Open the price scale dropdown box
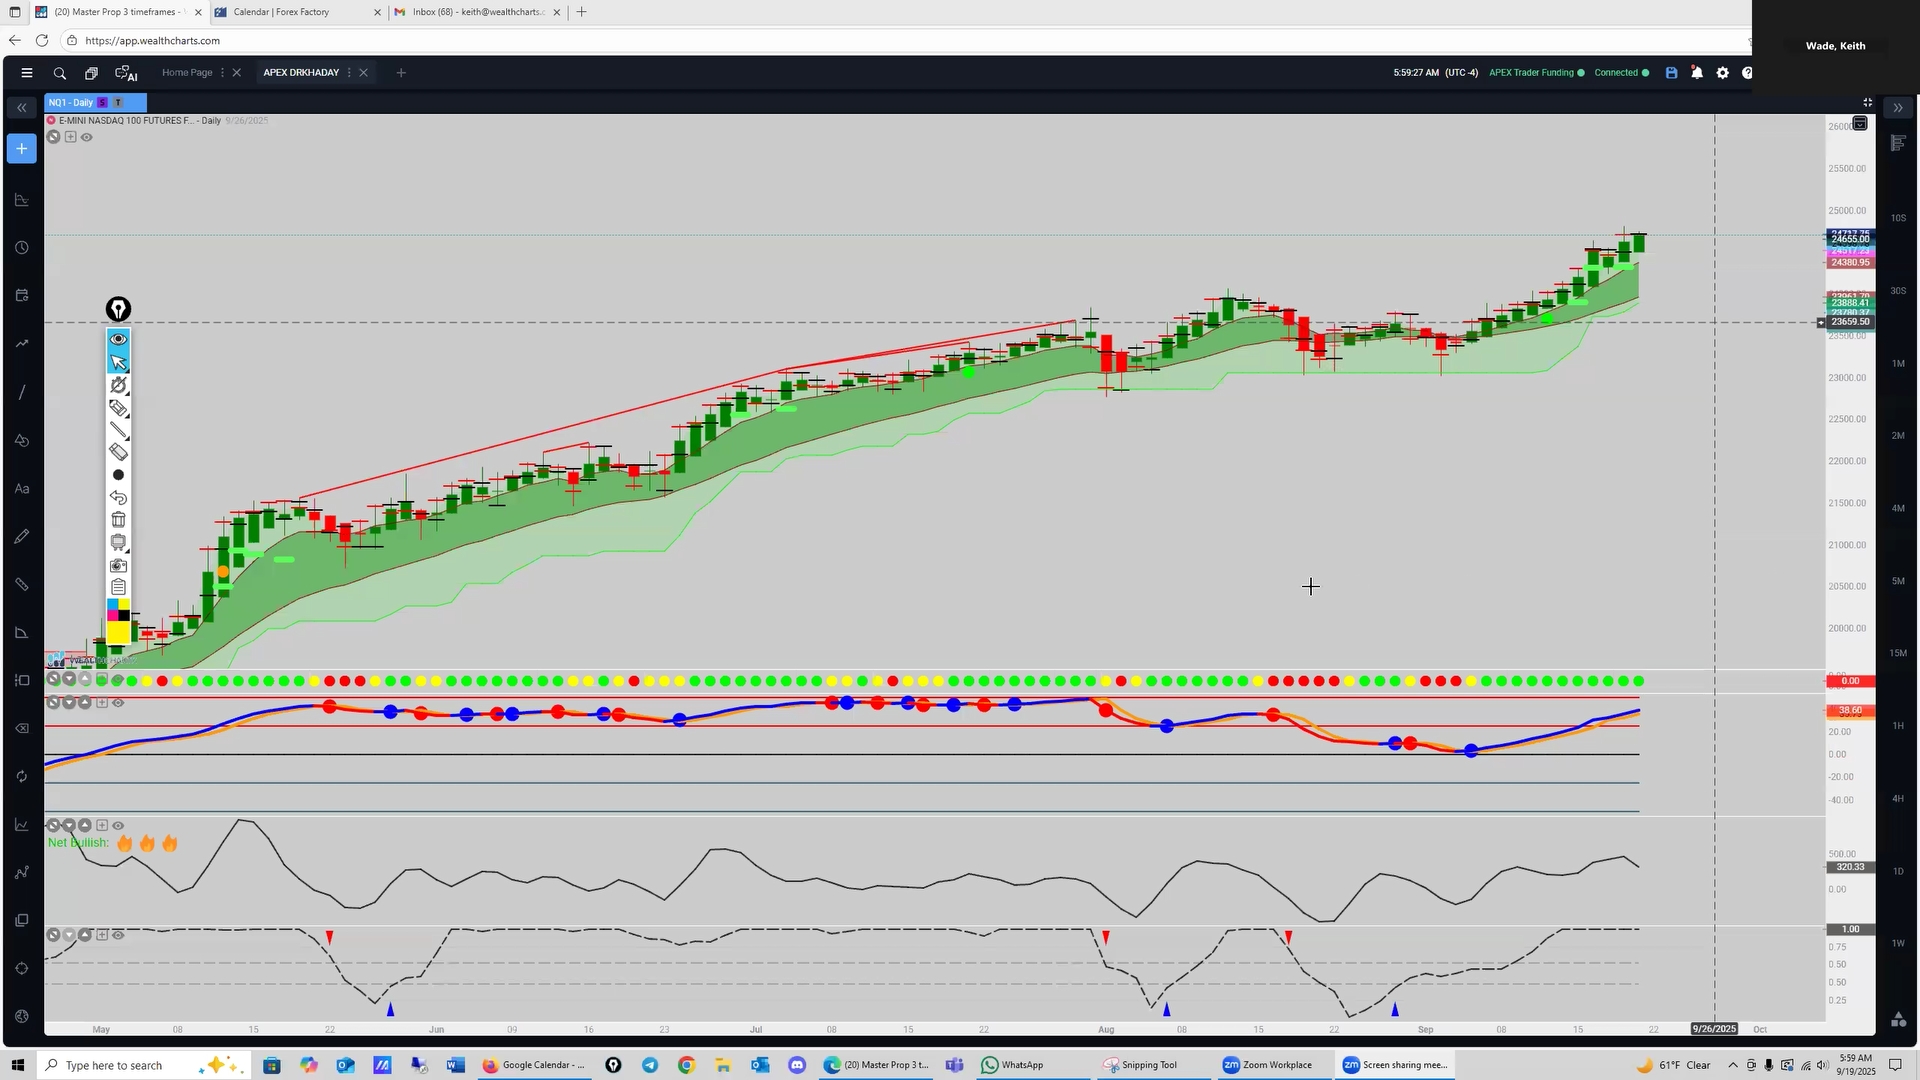1920x1080 pixels. [x=1860, y=123]
